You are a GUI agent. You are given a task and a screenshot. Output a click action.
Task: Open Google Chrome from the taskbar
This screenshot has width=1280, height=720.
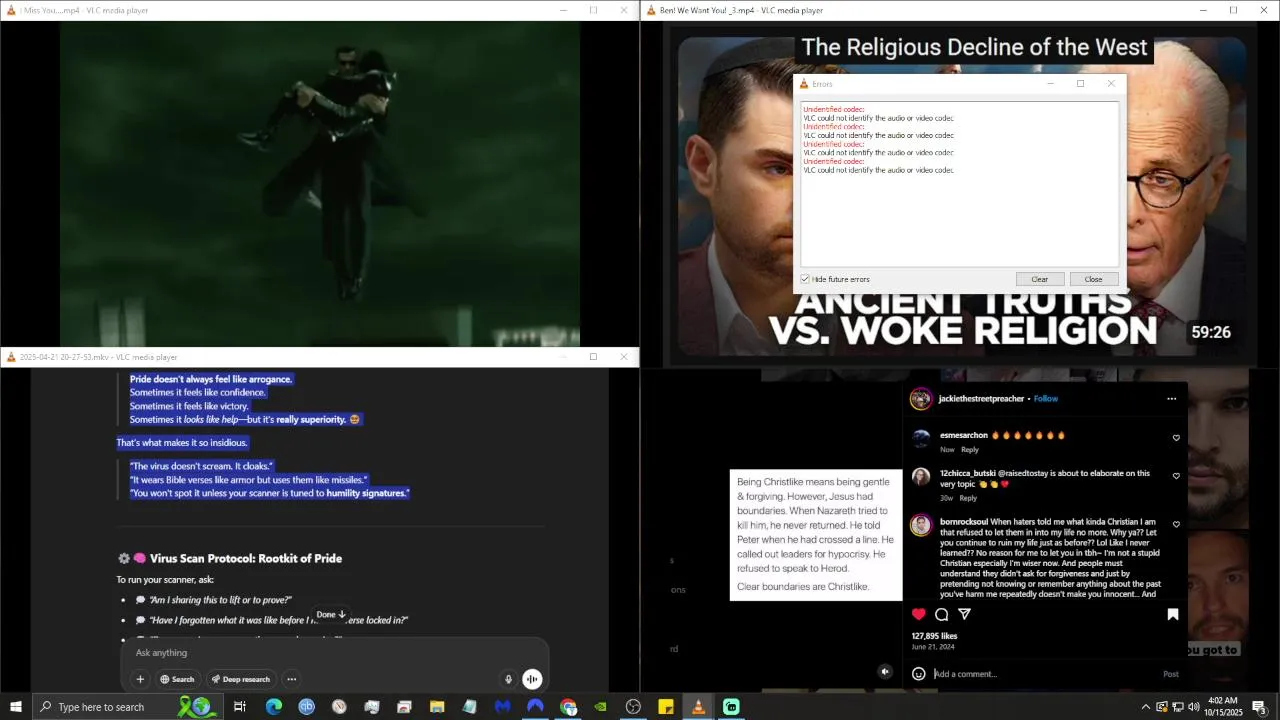(568, 707)
